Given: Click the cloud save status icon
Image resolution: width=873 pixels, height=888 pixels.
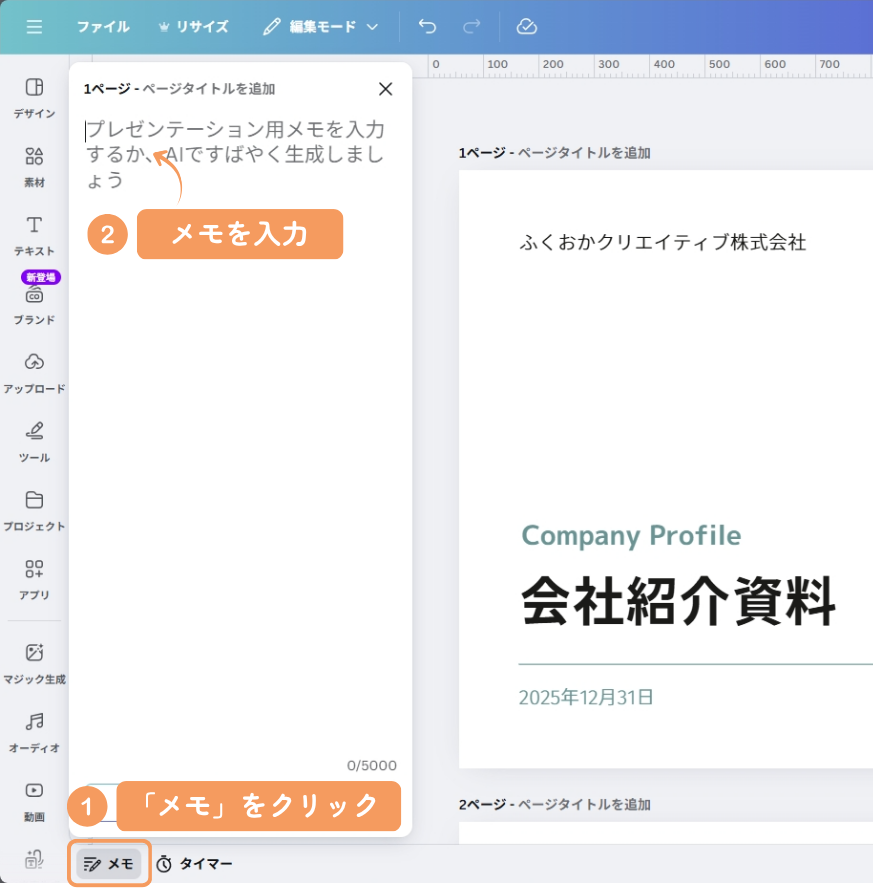Looking at the screenshot, I should pos(527,27).
